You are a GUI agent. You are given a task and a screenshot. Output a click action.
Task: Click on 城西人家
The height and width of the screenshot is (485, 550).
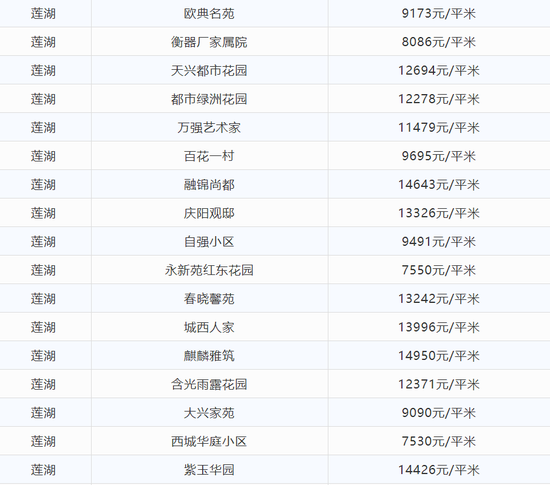coord(209,328)
